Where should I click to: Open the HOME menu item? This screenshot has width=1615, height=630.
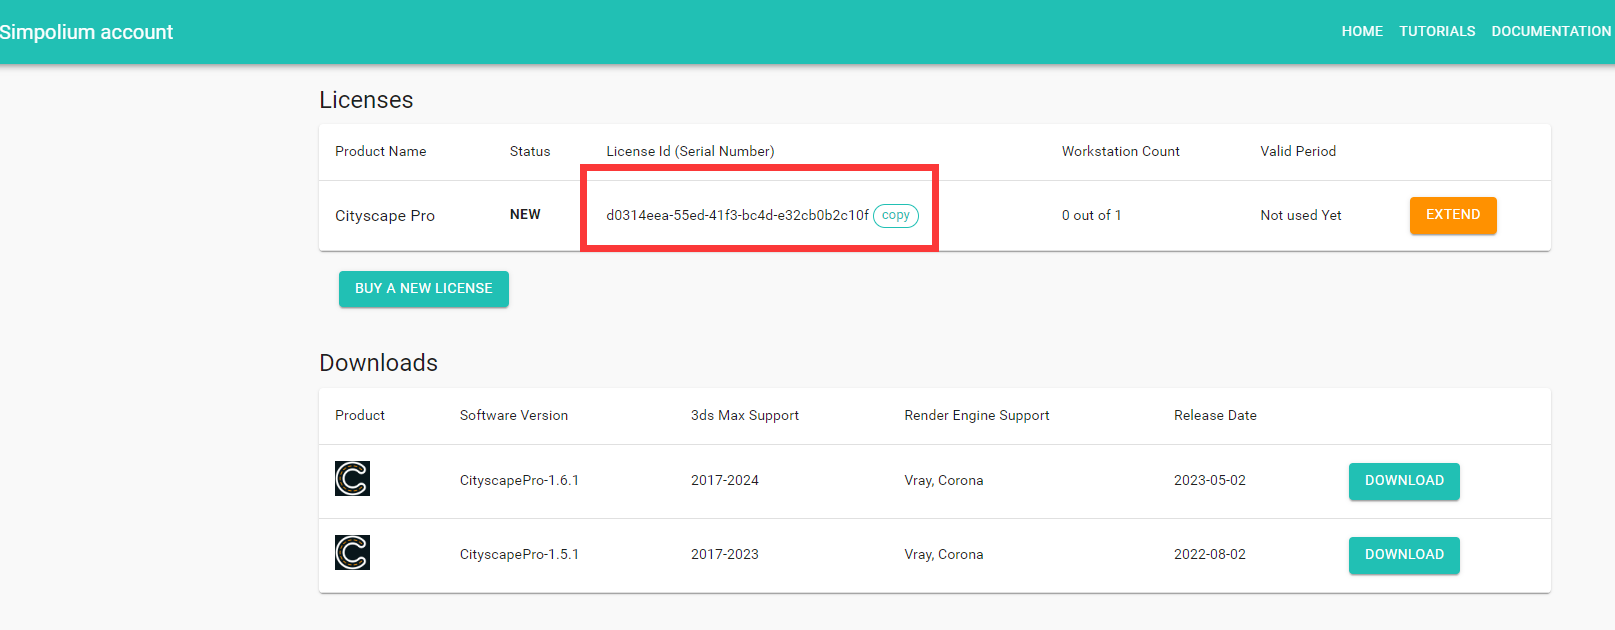tap(1362, 31)
